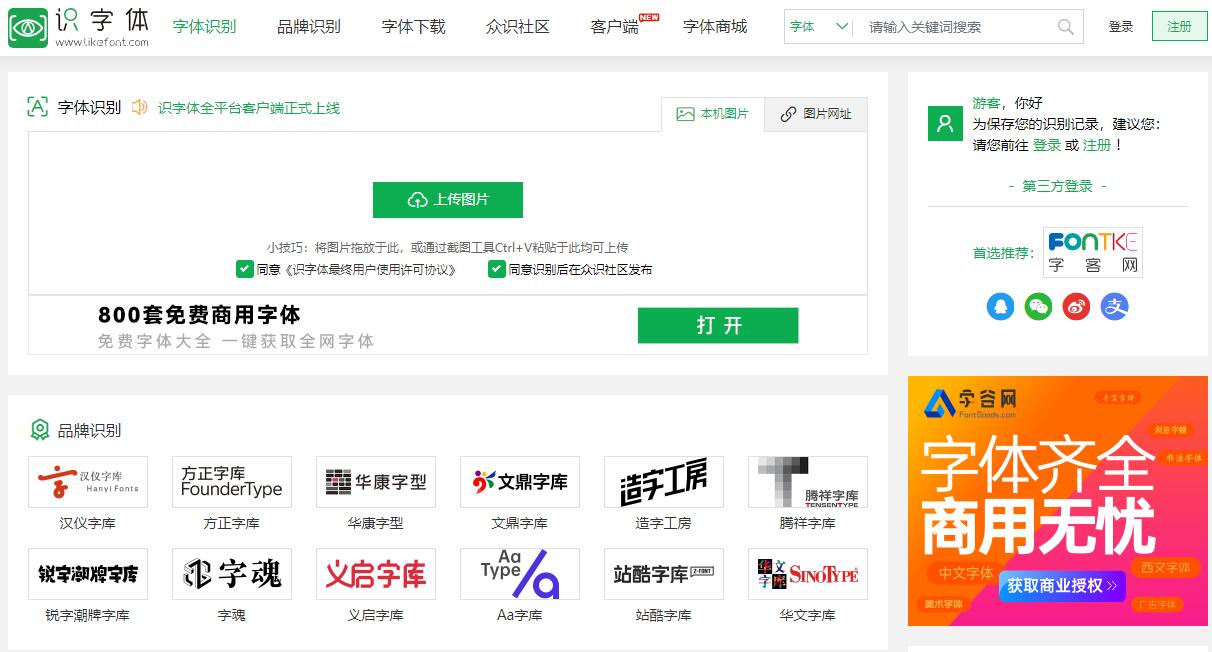The width and height of the screenshot is (1212, 652).
Task: Click the 800套免费商用字体 ad text
Action: point(200,315)
